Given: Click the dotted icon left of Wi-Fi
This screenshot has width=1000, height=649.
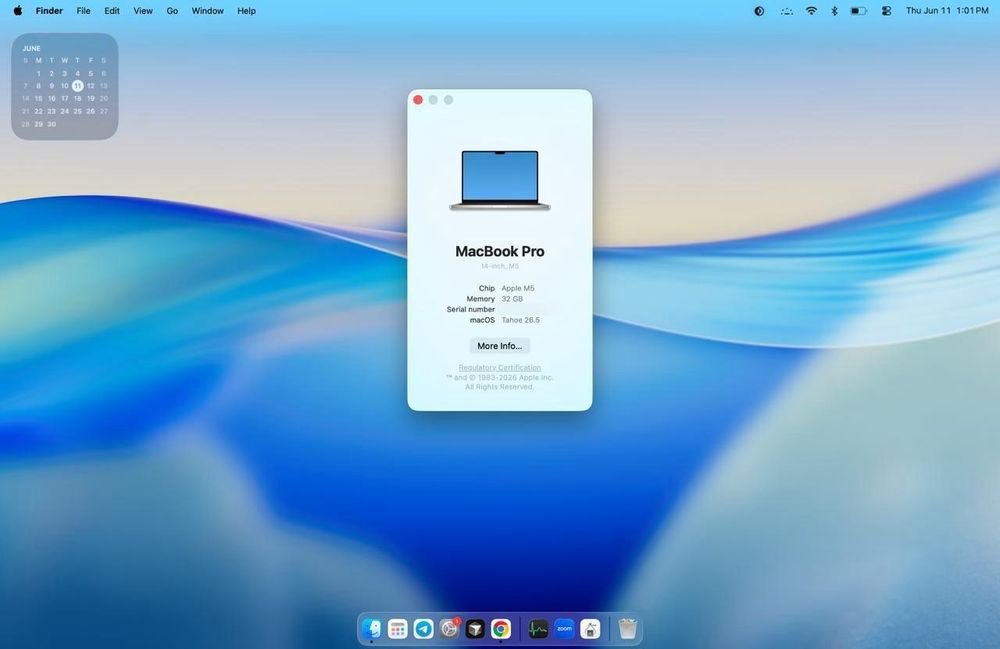Looking at the screenshot, I should 786,11.
